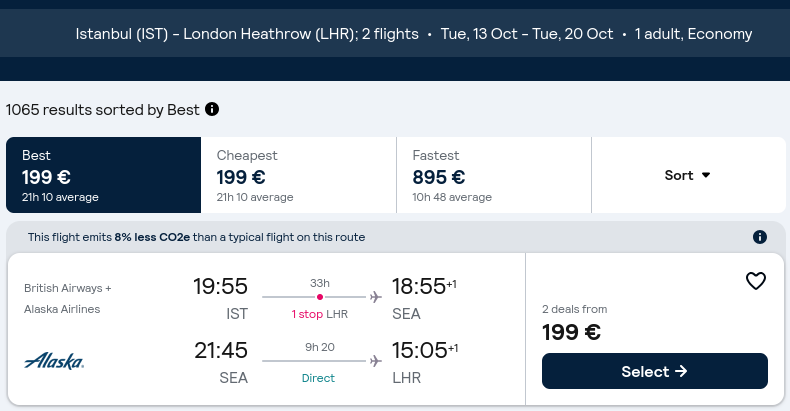Switch to the Cheapest tab

point(298,175)
